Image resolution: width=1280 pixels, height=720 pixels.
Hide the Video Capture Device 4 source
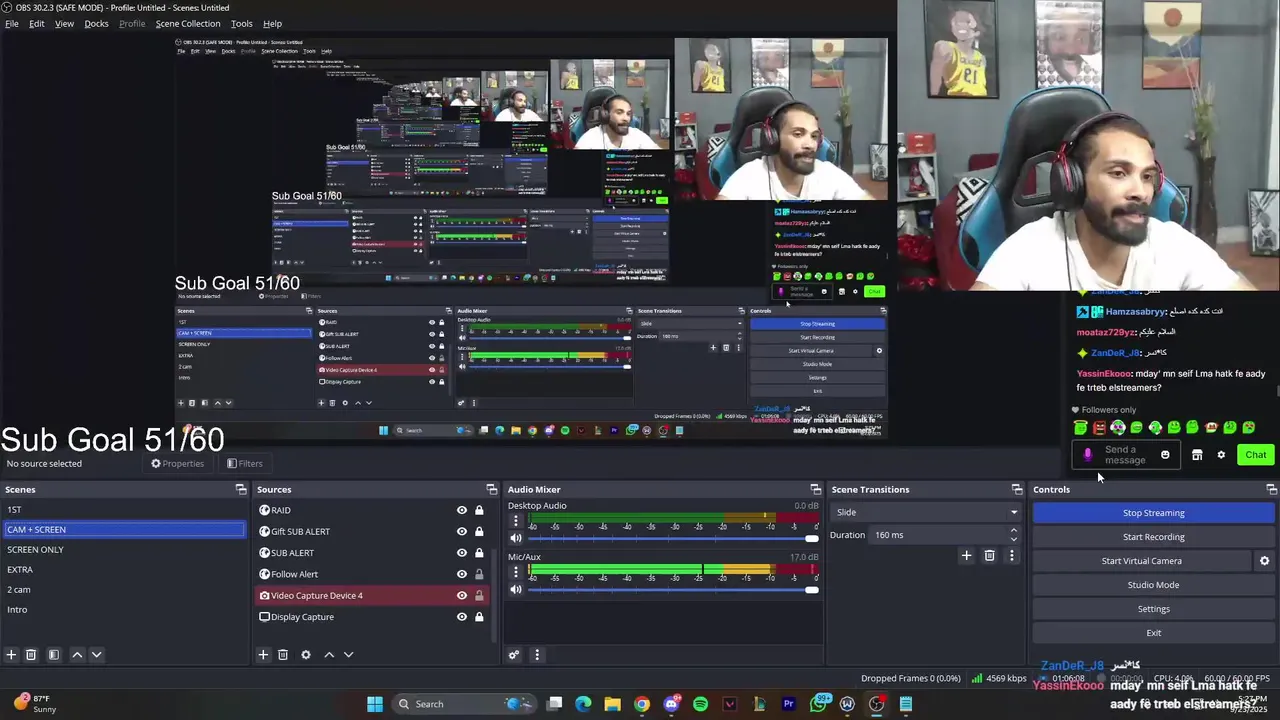(x=461, y=596)
